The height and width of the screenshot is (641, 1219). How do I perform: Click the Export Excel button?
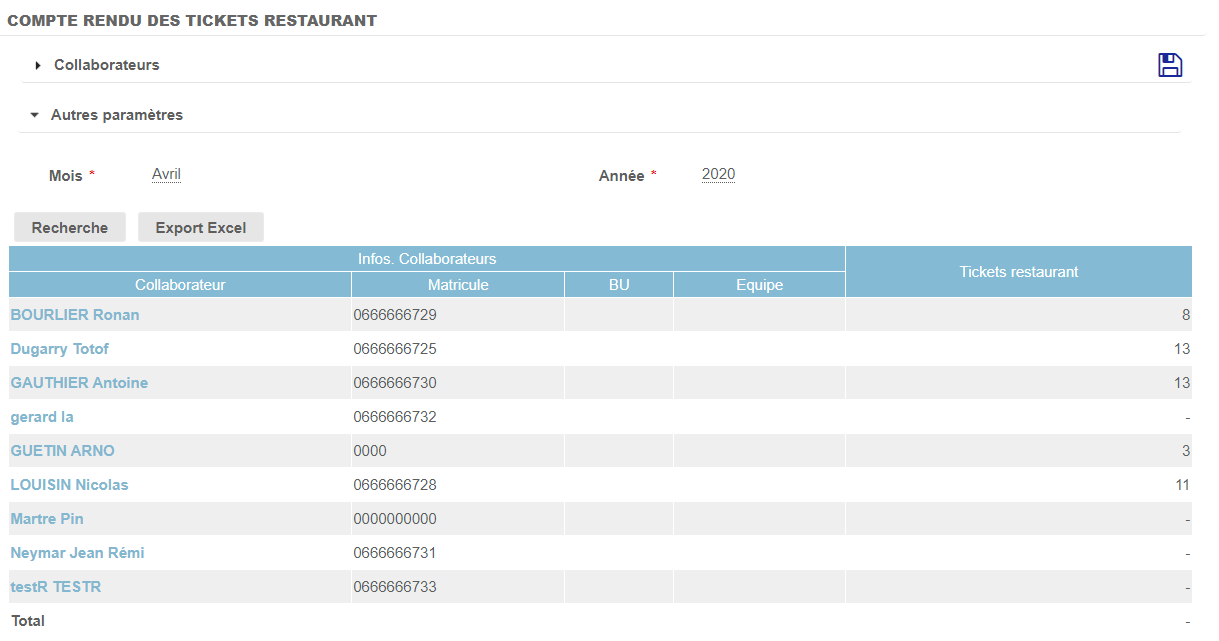click(200, 228)
